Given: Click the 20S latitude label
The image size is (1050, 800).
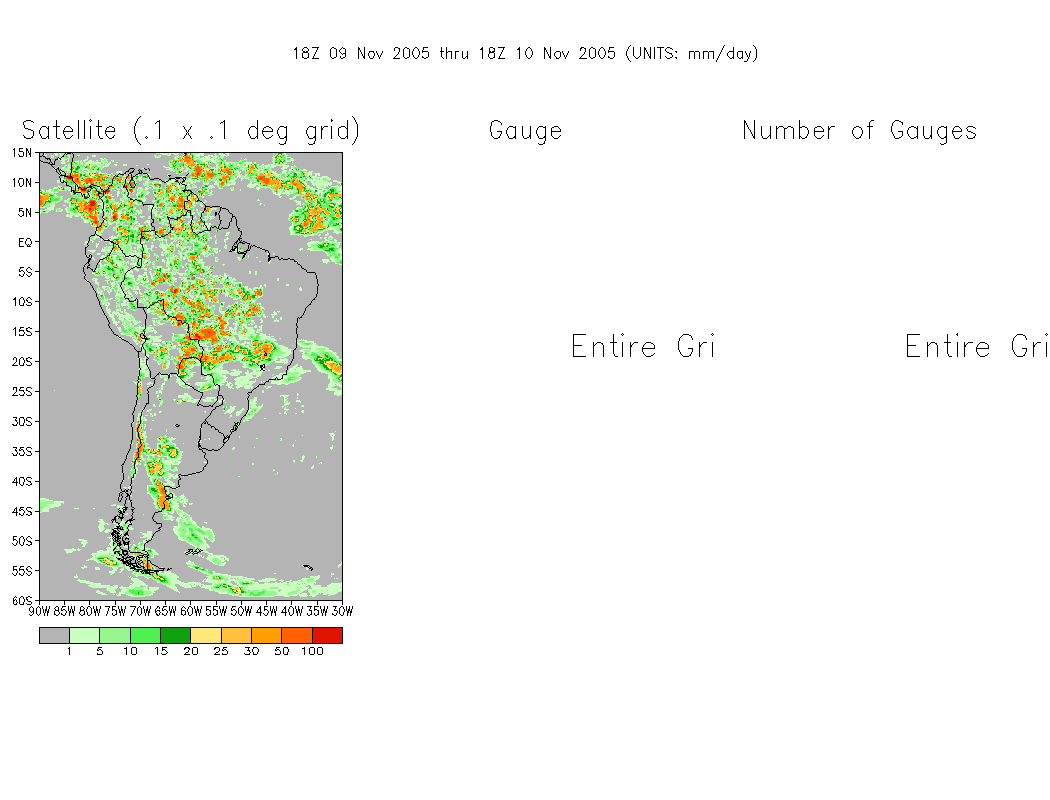Looking at the screenshot, I should click(x=21, y=362).
